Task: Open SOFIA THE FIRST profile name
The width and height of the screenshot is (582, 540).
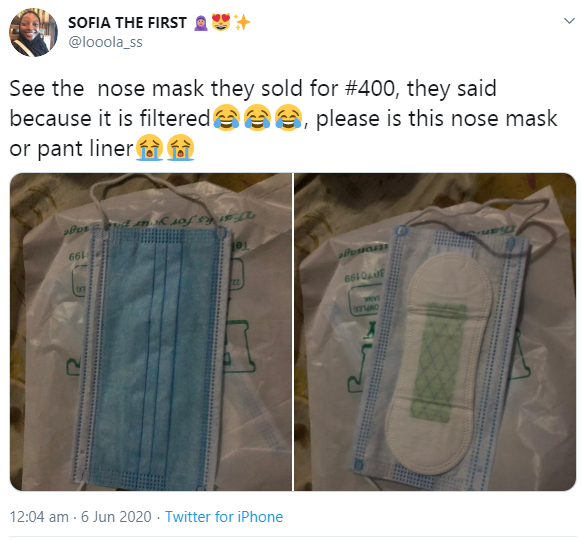Action: click(127, 23)
